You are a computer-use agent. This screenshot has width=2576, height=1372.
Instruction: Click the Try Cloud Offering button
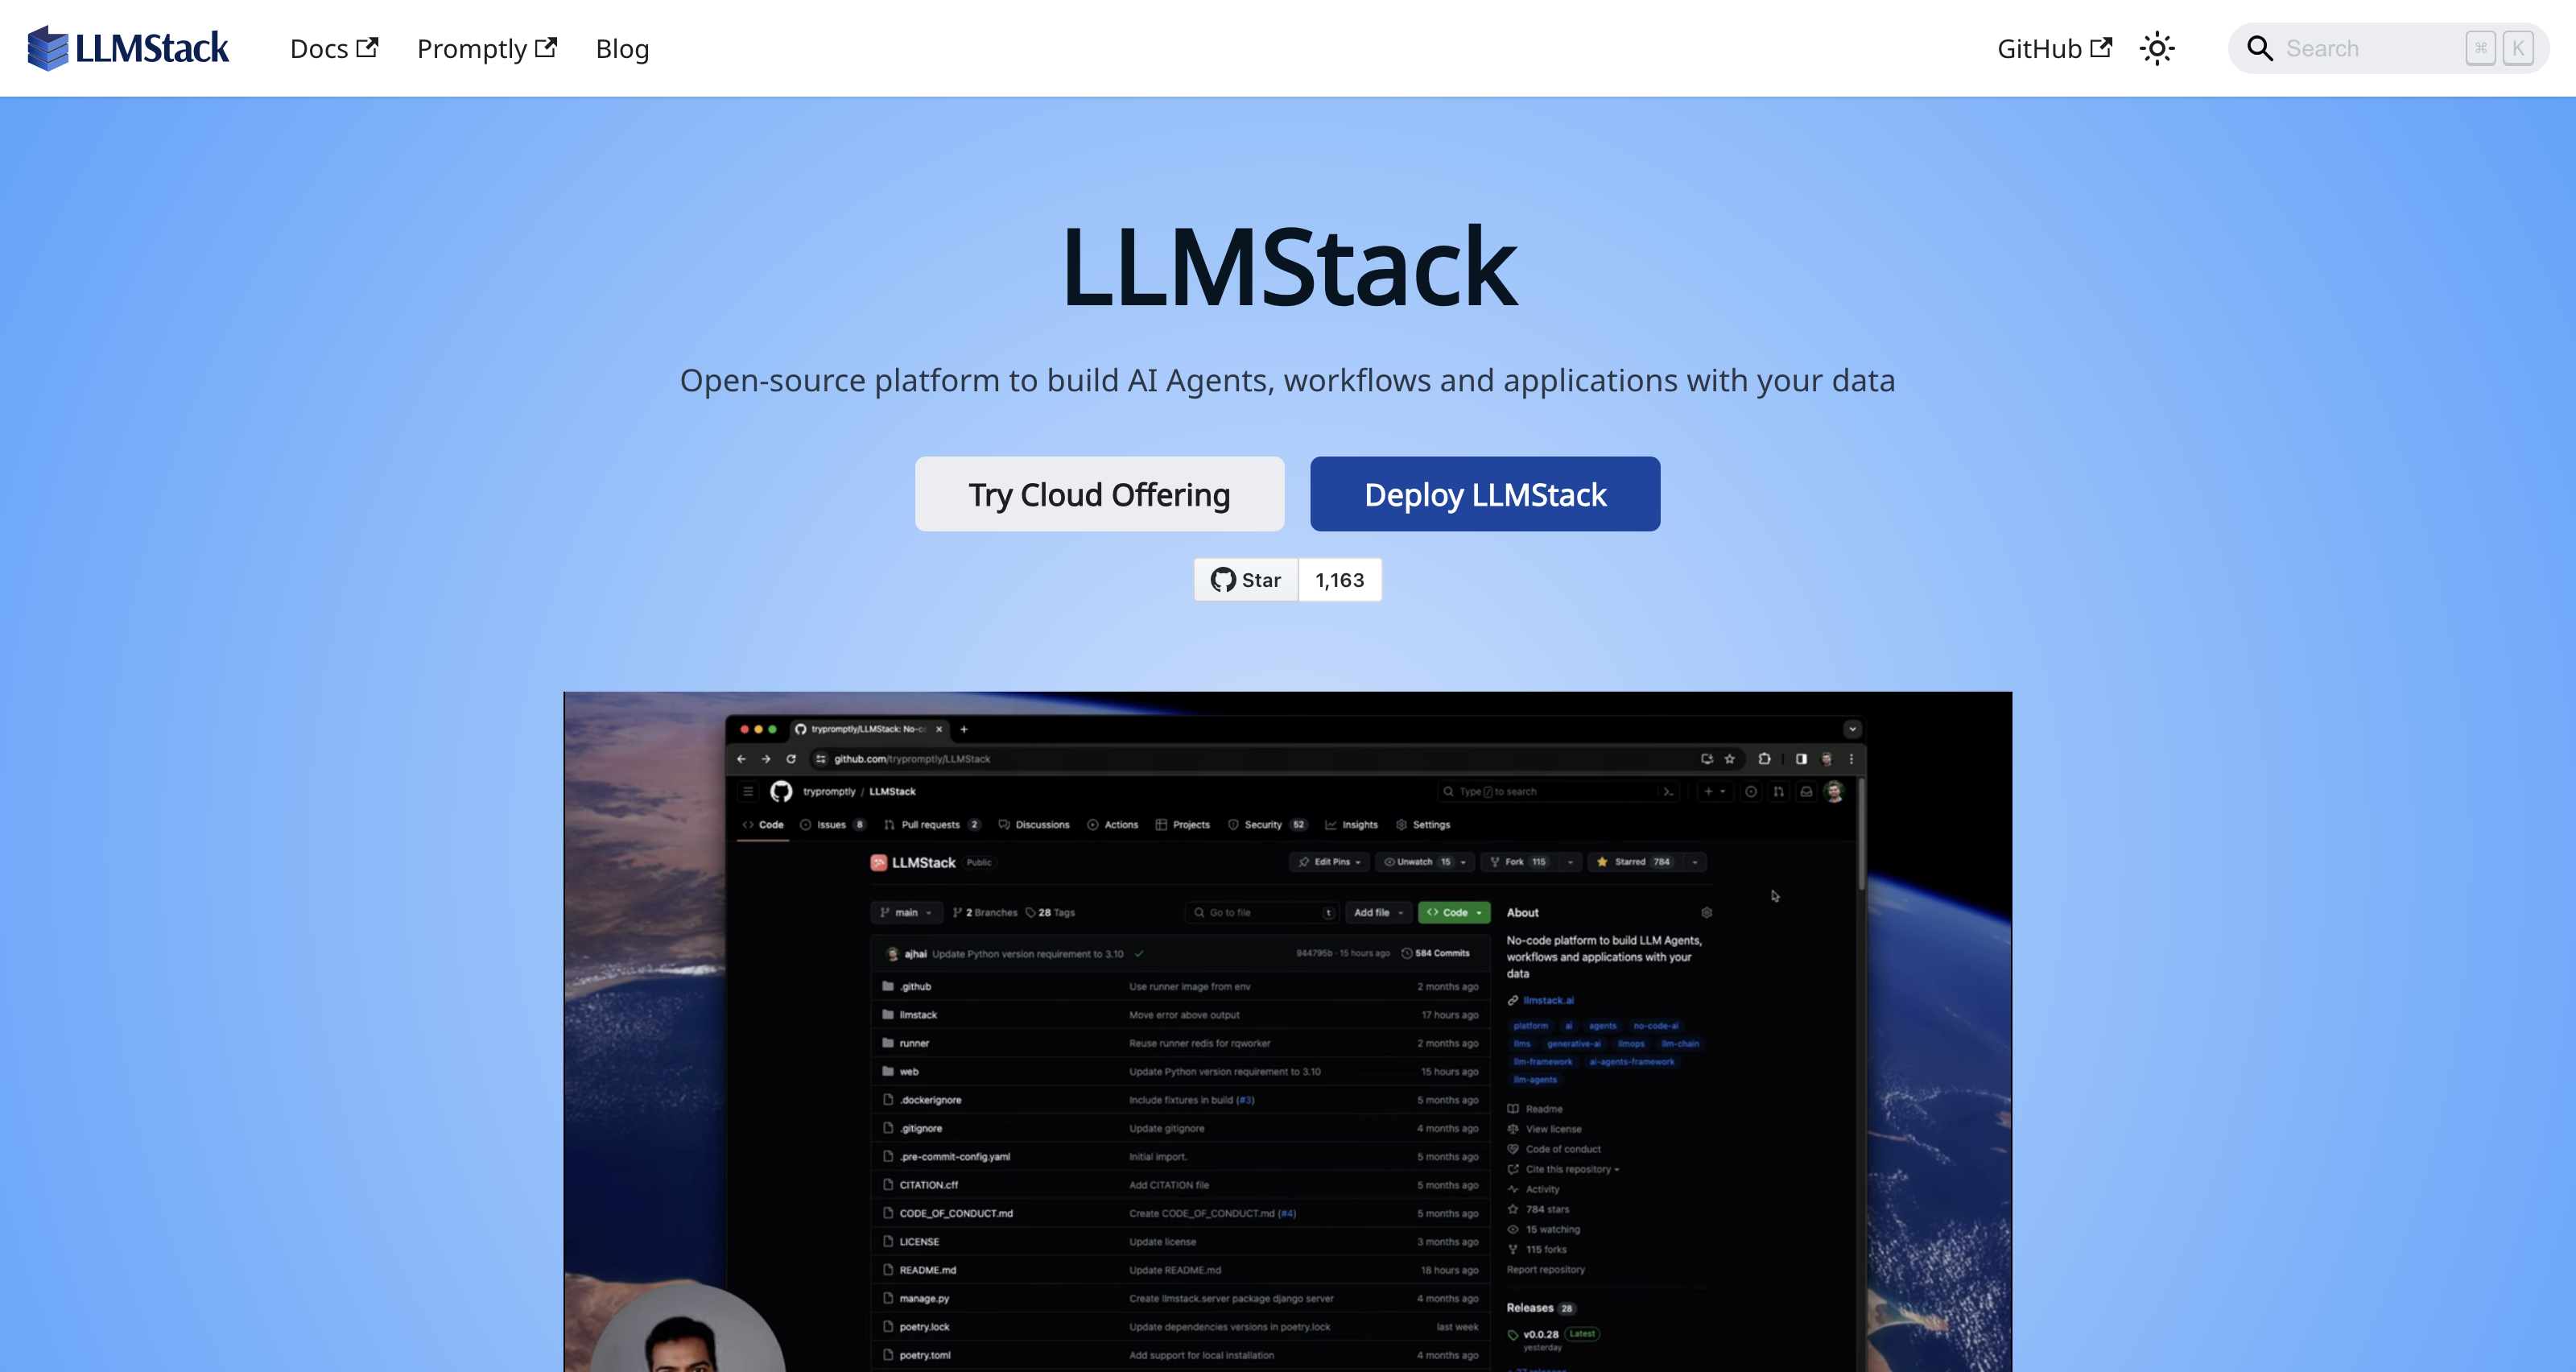[1099, 494]
